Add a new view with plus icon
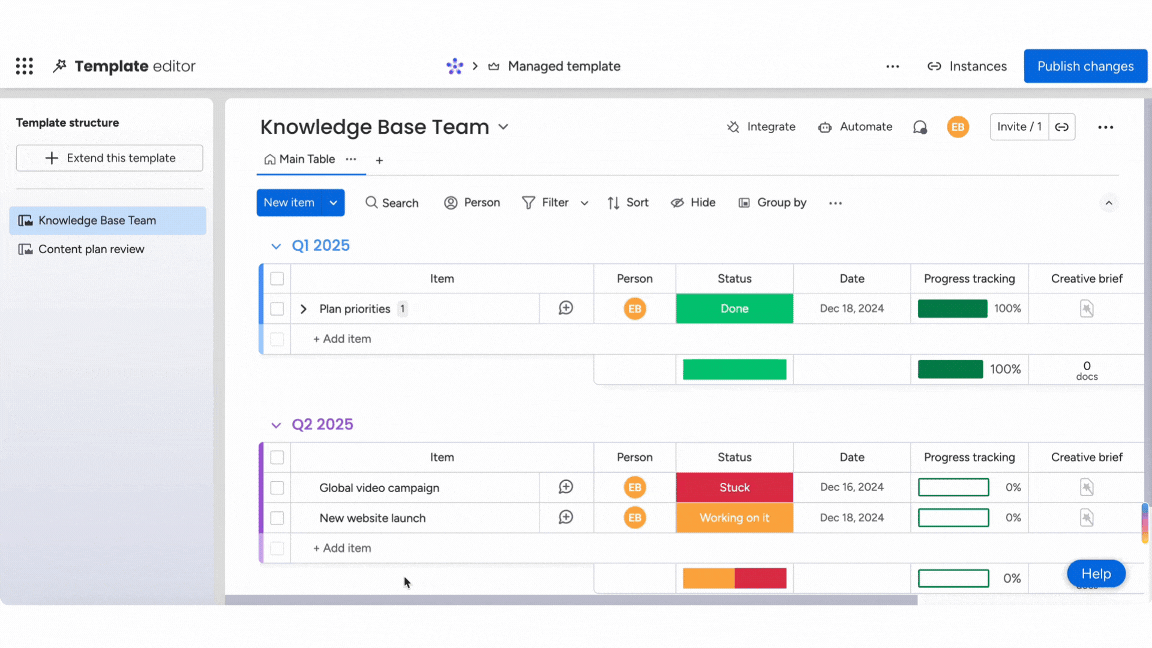The width and height of the screenshot is (1152, 648). 379,160
